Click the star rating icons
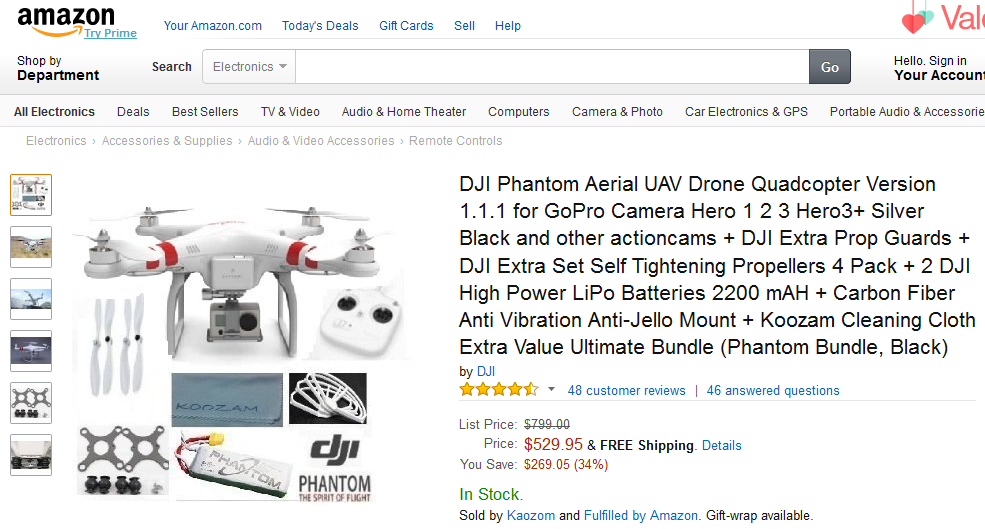The height and width of the screenshot is (529, 985). click(499, 390)
